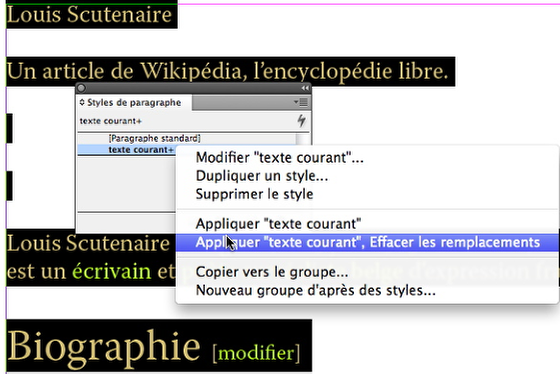The height and width of the screenshot is (374, 560).
Task: Cycle panel view via Styles de paragraphe arrows
Action: 82,103
